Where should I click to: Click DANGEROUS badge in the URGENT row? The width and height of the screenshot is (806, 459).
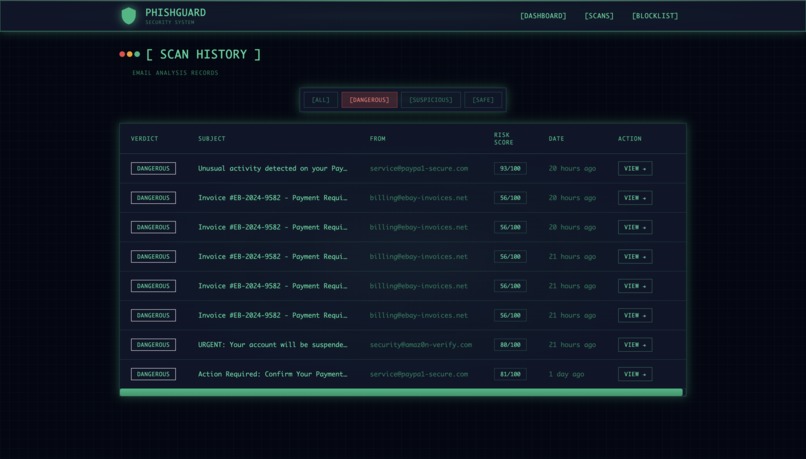[153, 345]
